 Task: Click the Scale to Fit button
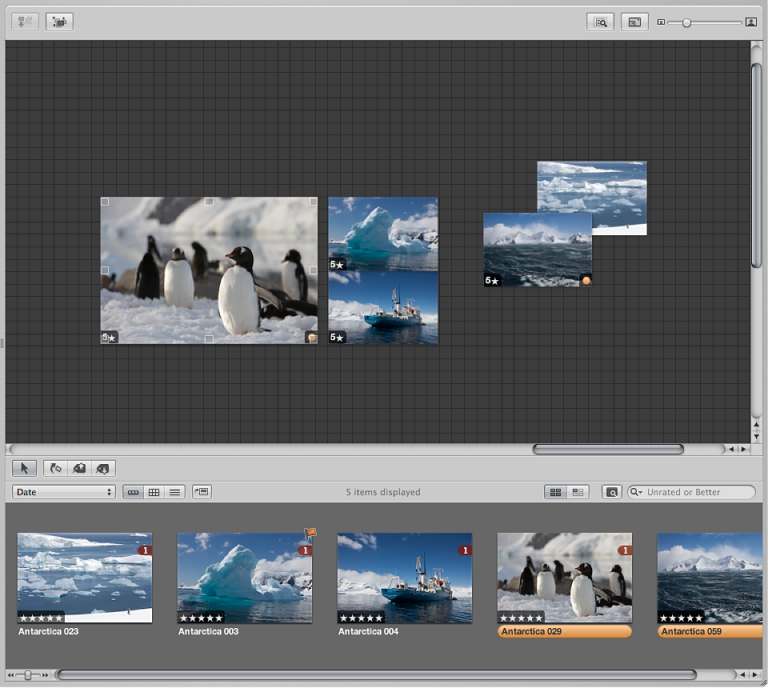pyautogui.click(x=634, y=21)
